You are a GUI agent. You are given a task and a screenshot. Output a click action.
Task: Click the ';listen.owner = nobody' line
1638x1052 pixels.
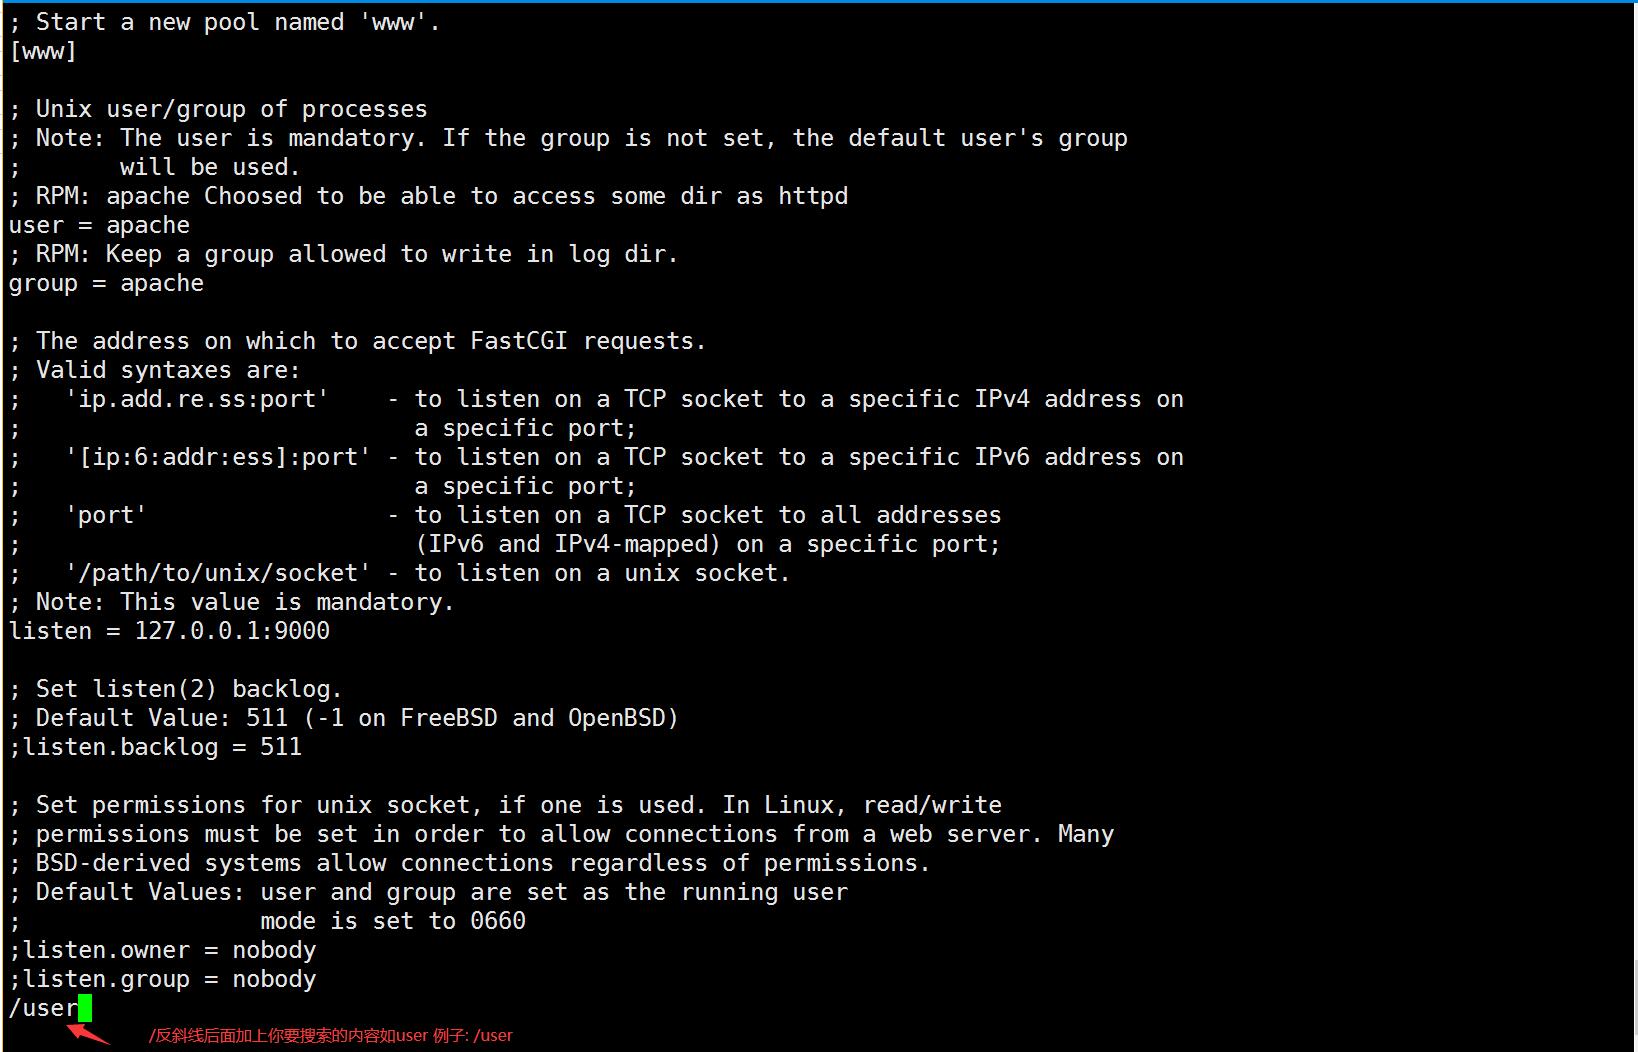coord(162,950)
